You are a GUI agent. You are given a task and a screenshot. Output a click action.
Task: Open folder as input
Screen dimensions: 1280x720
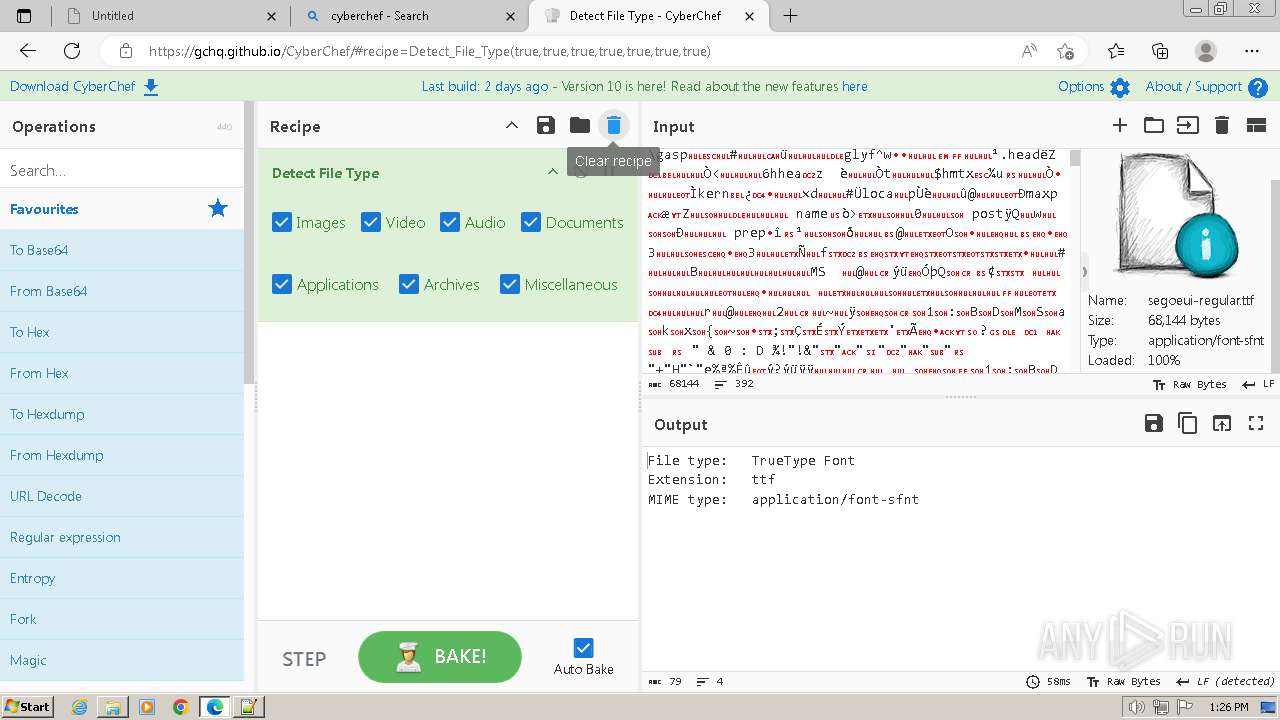click(1154, 125)
